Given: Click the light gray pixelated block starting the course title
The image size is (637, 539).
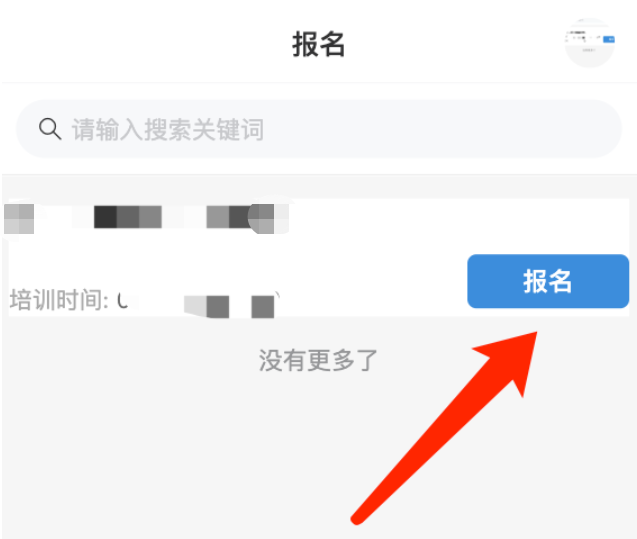Looking at the screenshot, I should click(x=19, y=219).
